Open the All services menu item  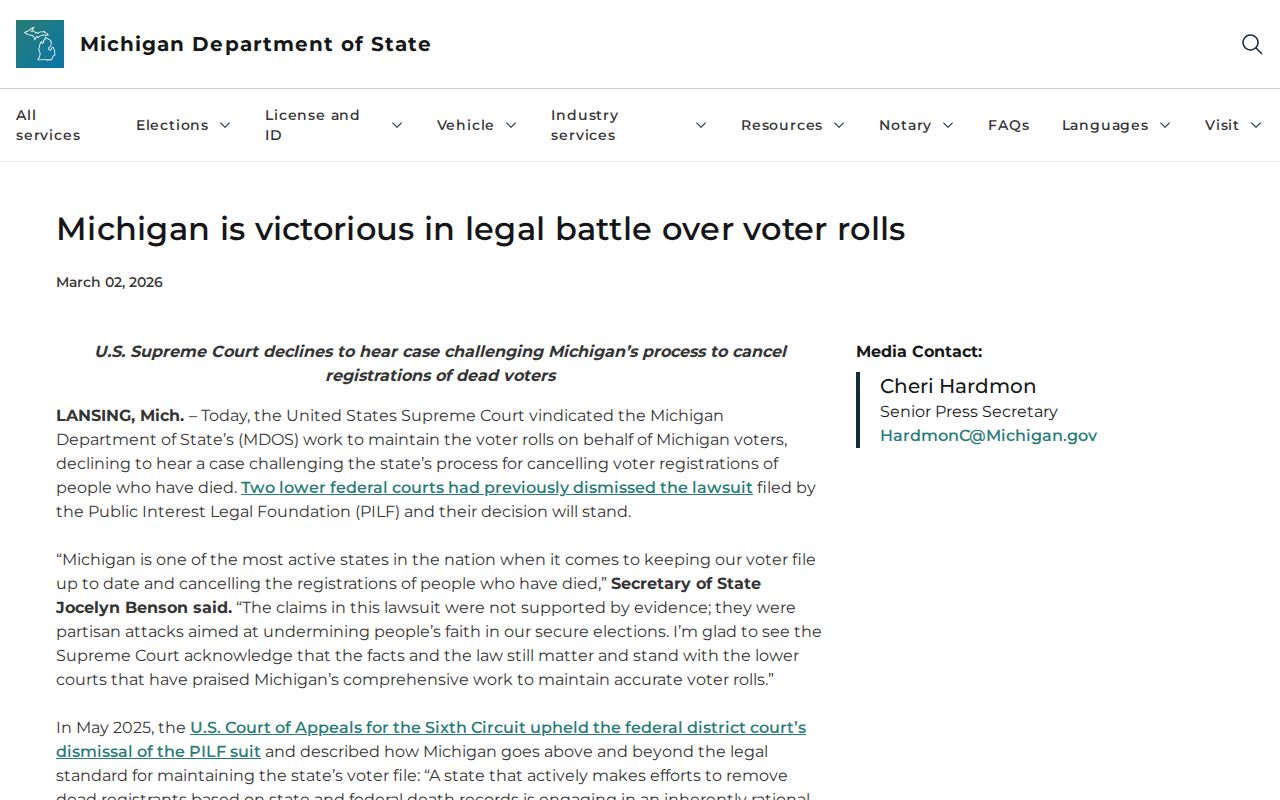pos(48,125)
